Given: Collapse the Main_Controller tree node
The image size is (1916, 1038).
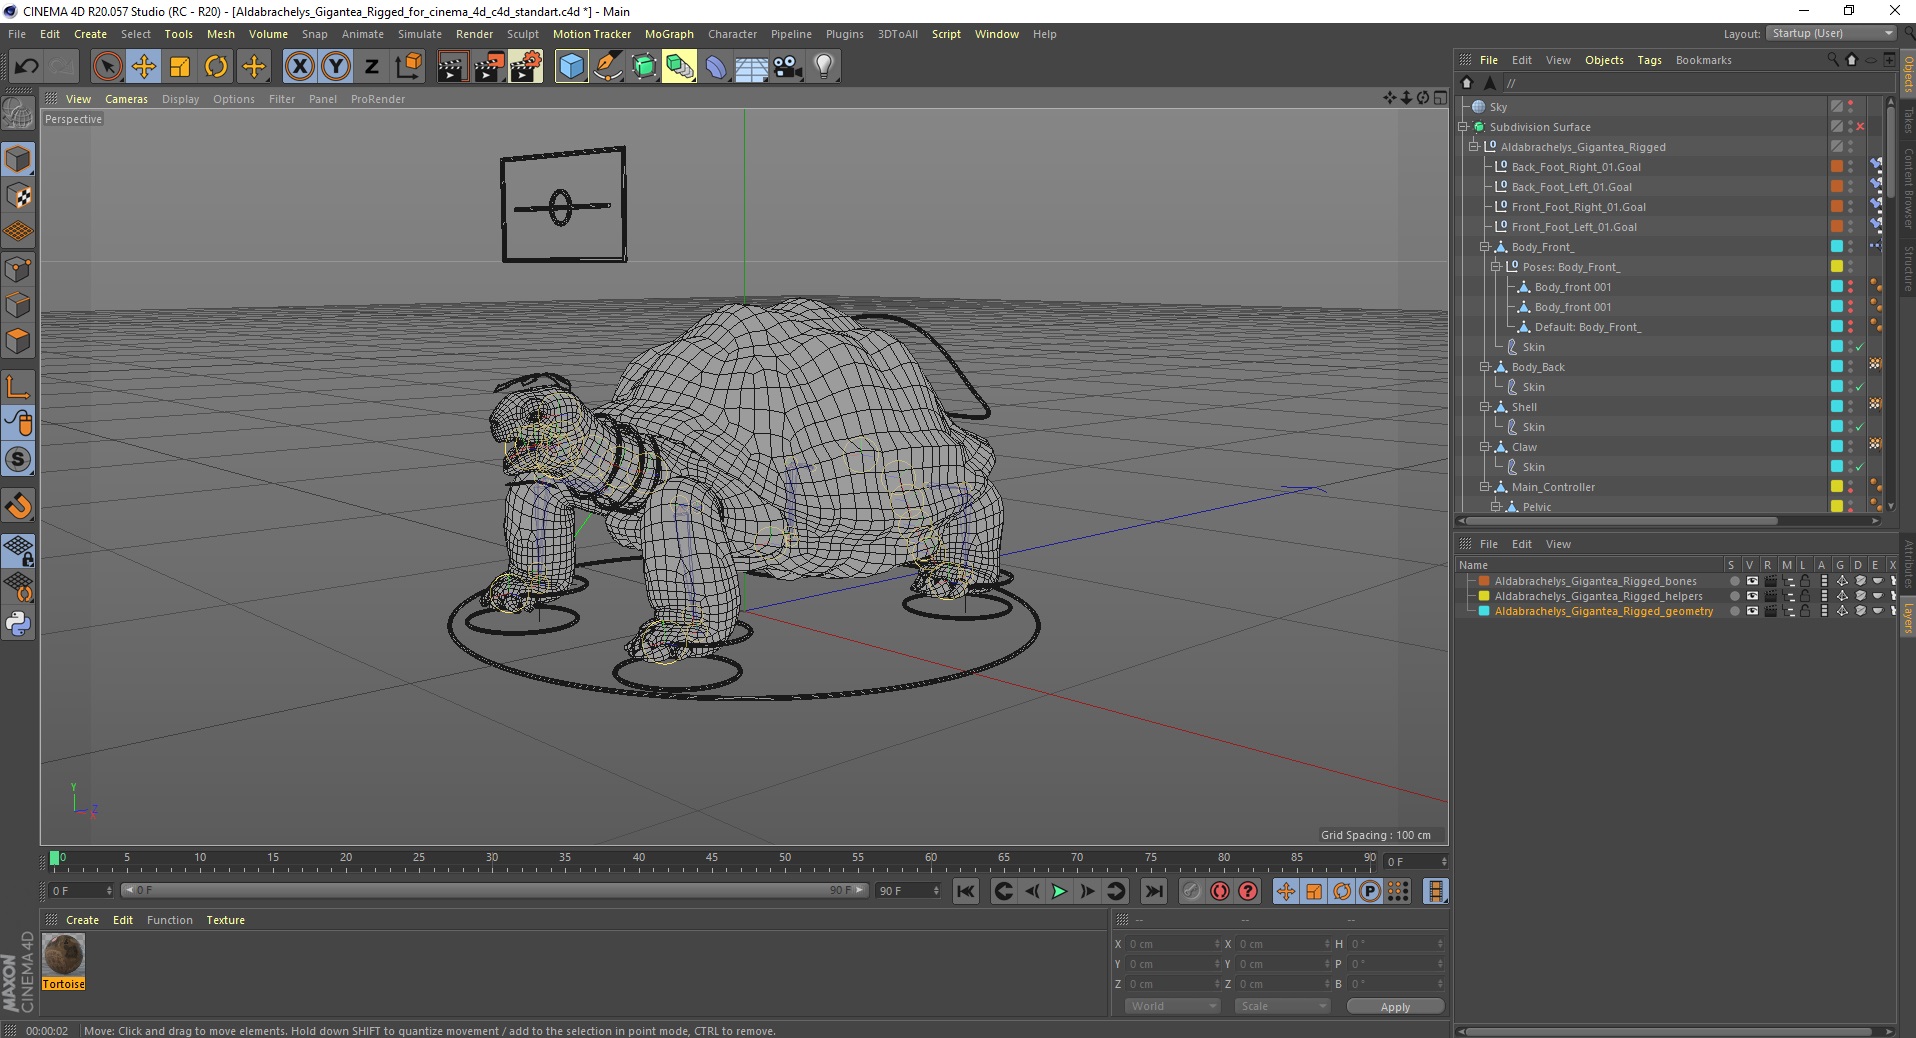Looking at the screenshot, I should tap(1485, 487).
